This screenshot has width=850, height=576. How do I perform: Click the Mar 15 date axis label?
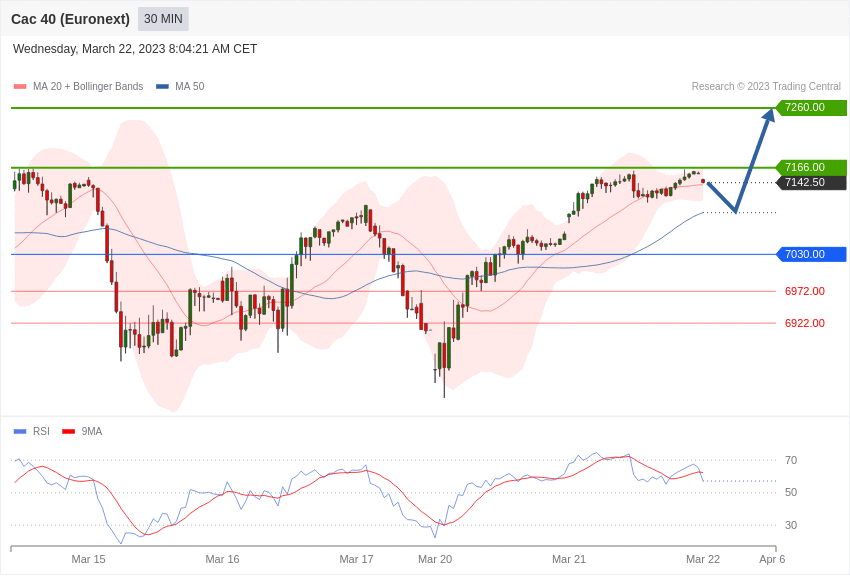(x=88, y=559)
